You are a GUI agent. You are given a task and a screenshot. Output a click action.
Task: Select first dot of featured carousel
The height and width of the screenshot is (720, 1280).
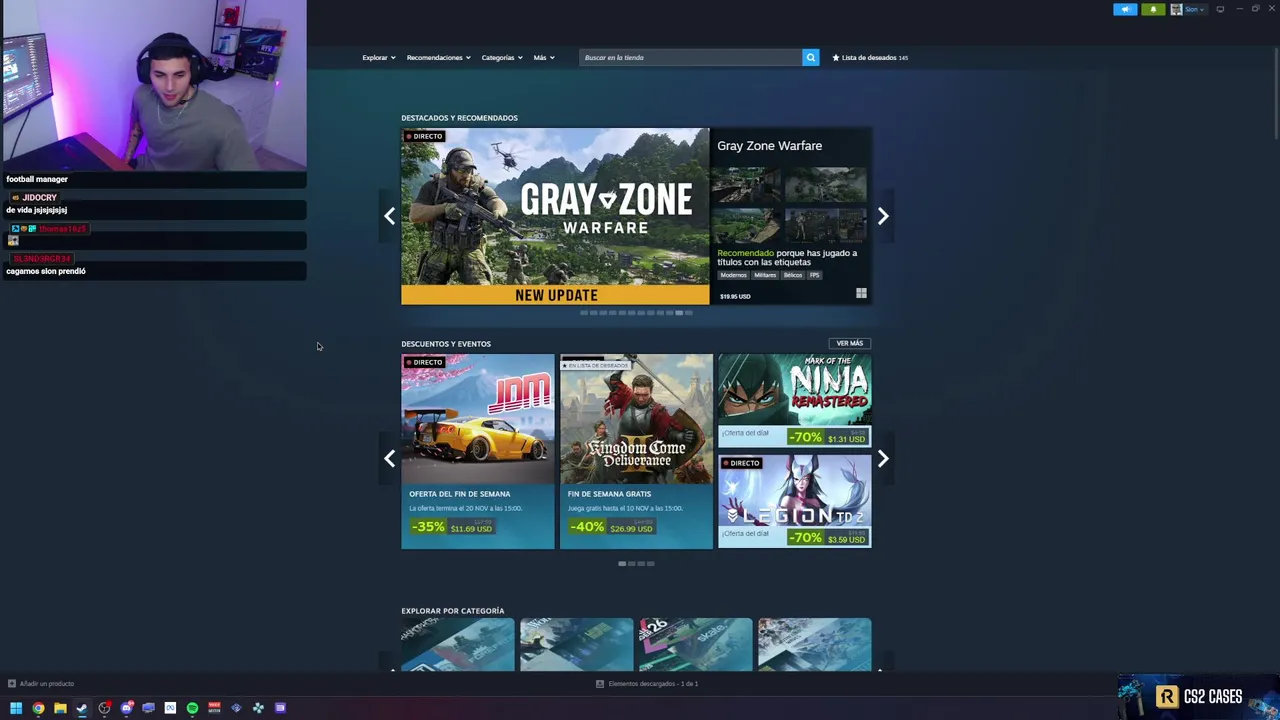(584, 313)
